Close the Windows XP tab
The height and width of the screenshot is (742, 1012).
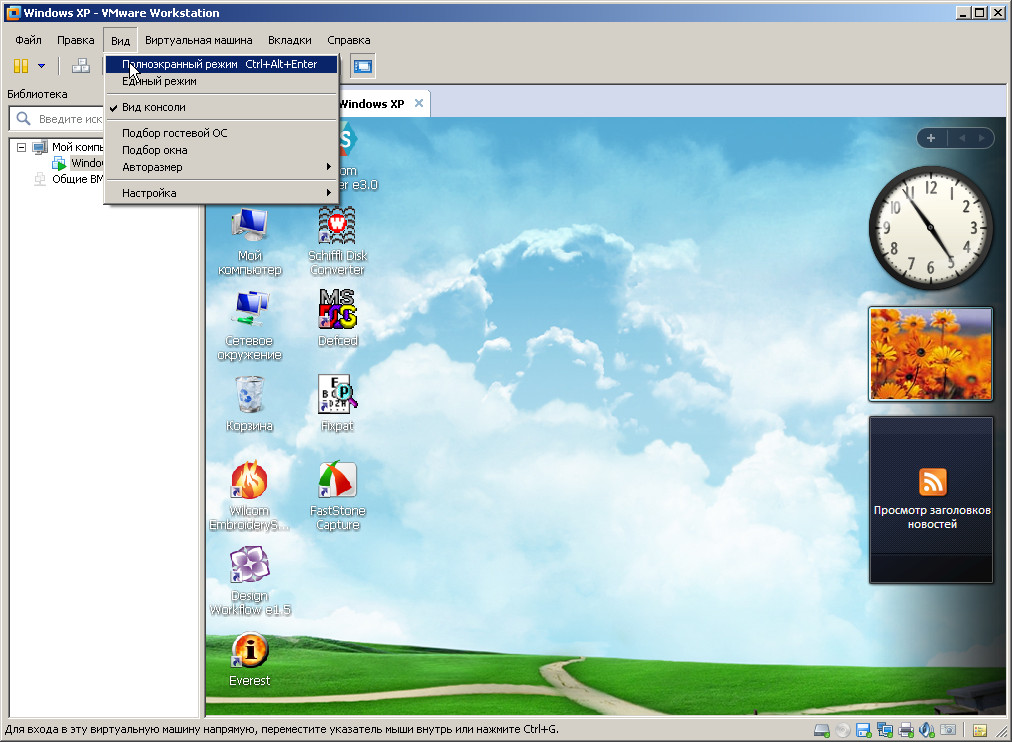pyautogui.click(x=419, y=103)
